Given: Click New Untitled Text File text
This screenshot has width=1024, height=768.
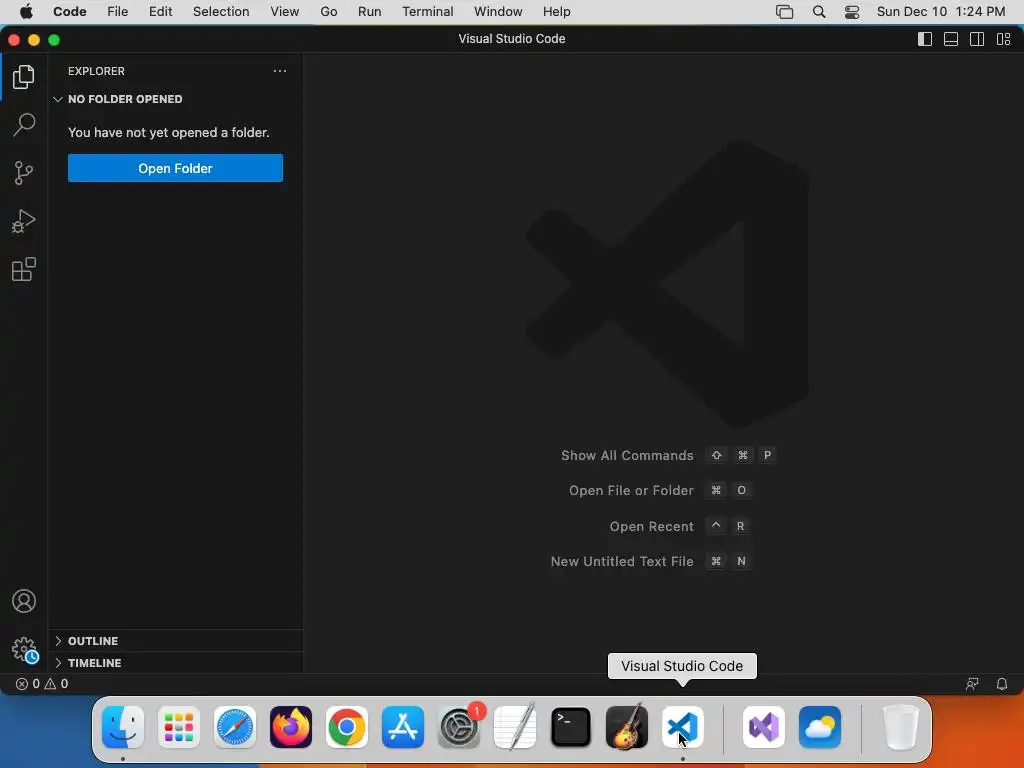Looking at the screenshot, I should [622, 562].
